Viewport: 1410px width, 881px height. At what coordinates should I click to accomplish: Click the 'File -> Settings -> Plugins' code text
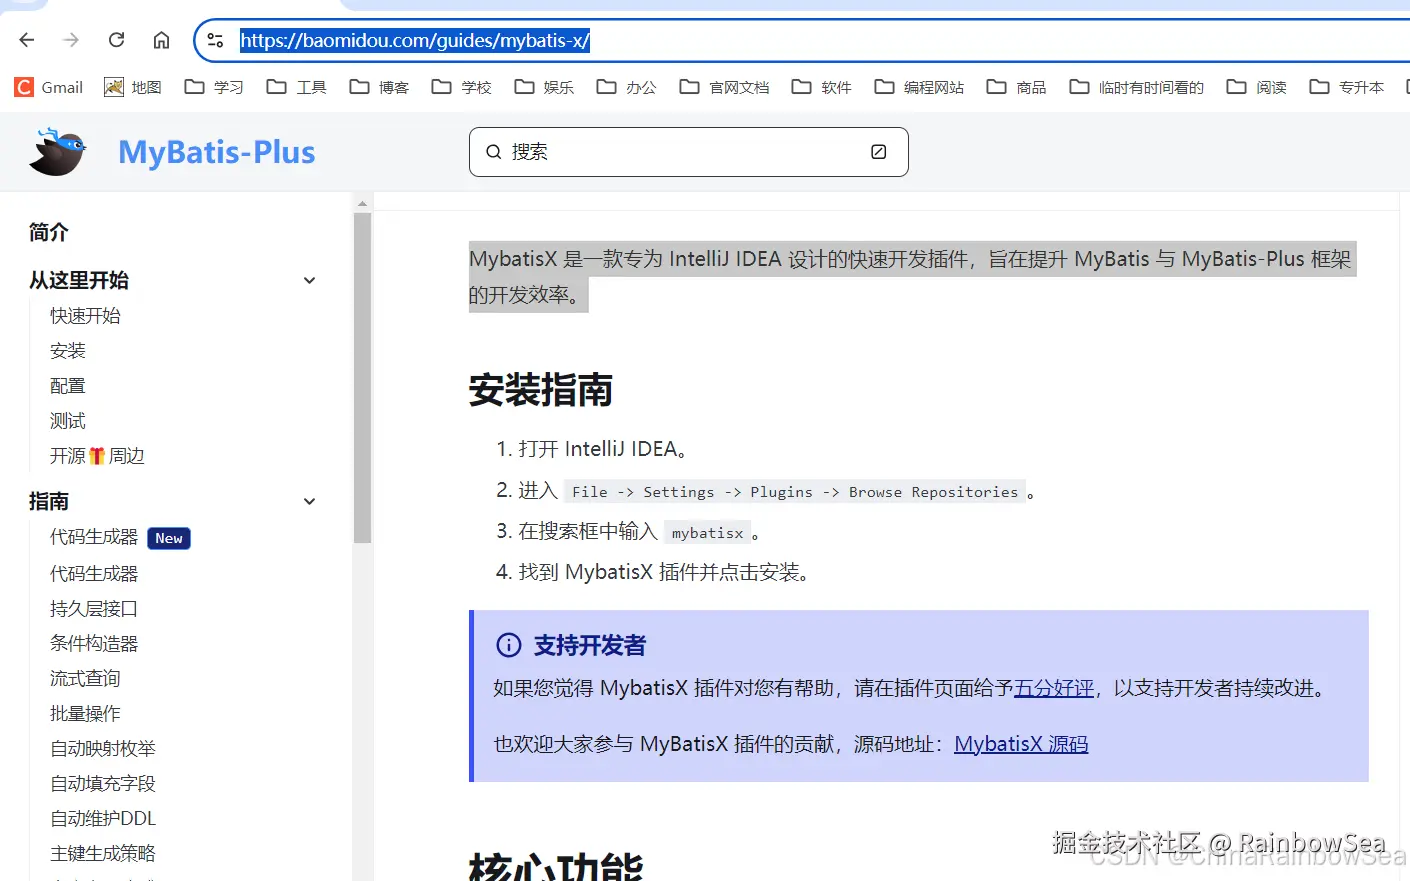795,492
